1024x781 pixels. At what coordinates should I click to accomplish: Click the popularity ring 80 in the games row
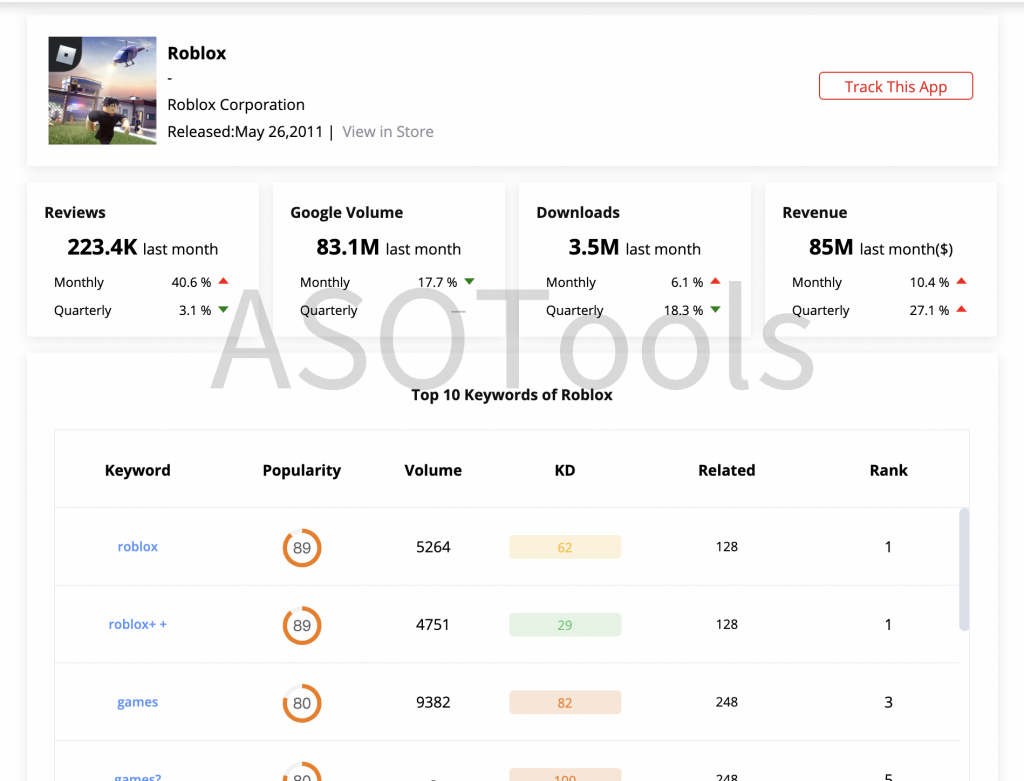pos(302,703)
